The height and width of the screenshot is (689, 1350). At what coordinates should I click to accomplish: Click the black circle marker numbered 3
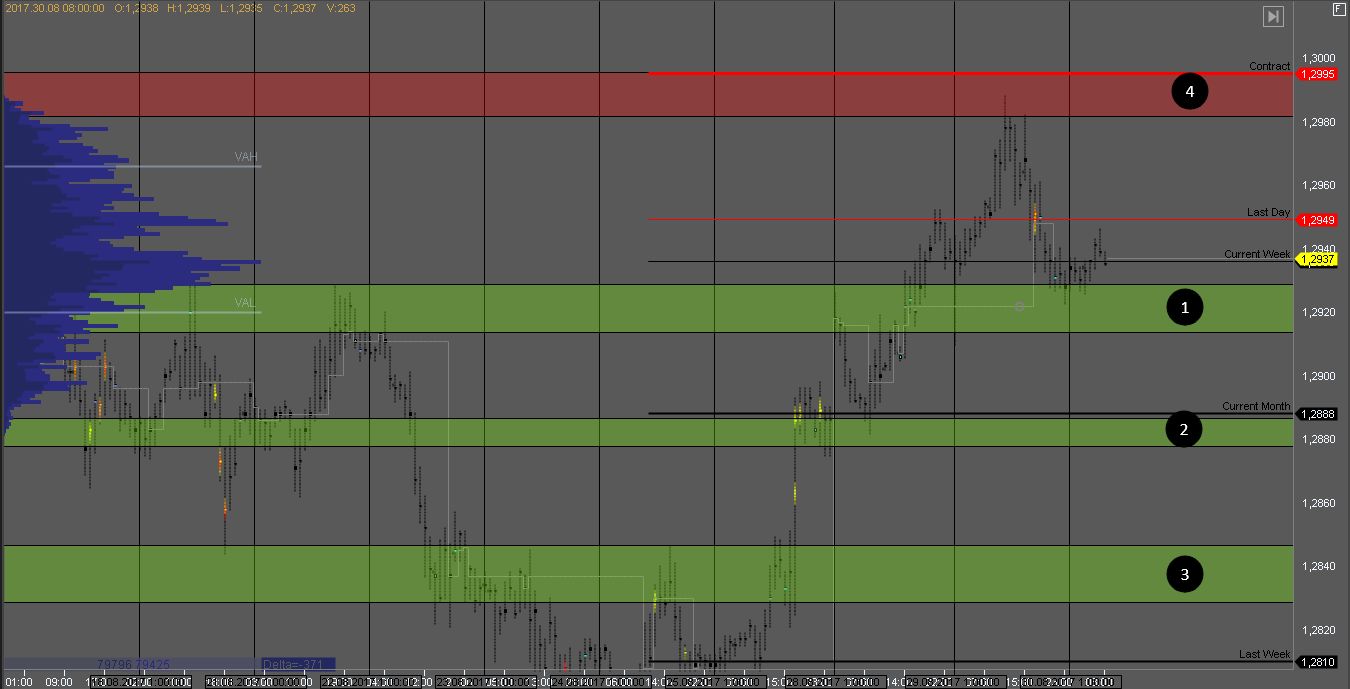tap(1185, 574)
